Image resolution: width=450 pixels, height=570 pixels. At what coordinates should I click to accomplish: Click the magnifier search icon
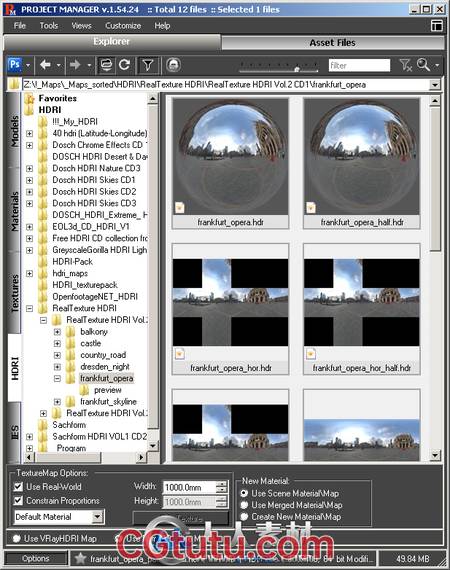[x=423, y=65]
